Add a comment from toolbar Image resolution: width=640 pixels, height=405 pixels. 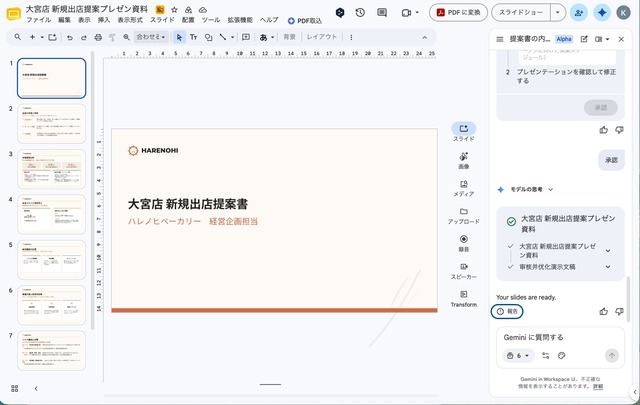click(x=246, y=37)
